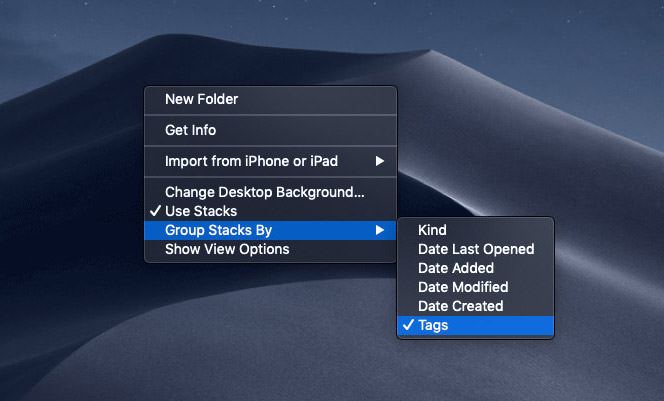
Task: Select the checked Tags grouping option
Action: coord(475,325)
